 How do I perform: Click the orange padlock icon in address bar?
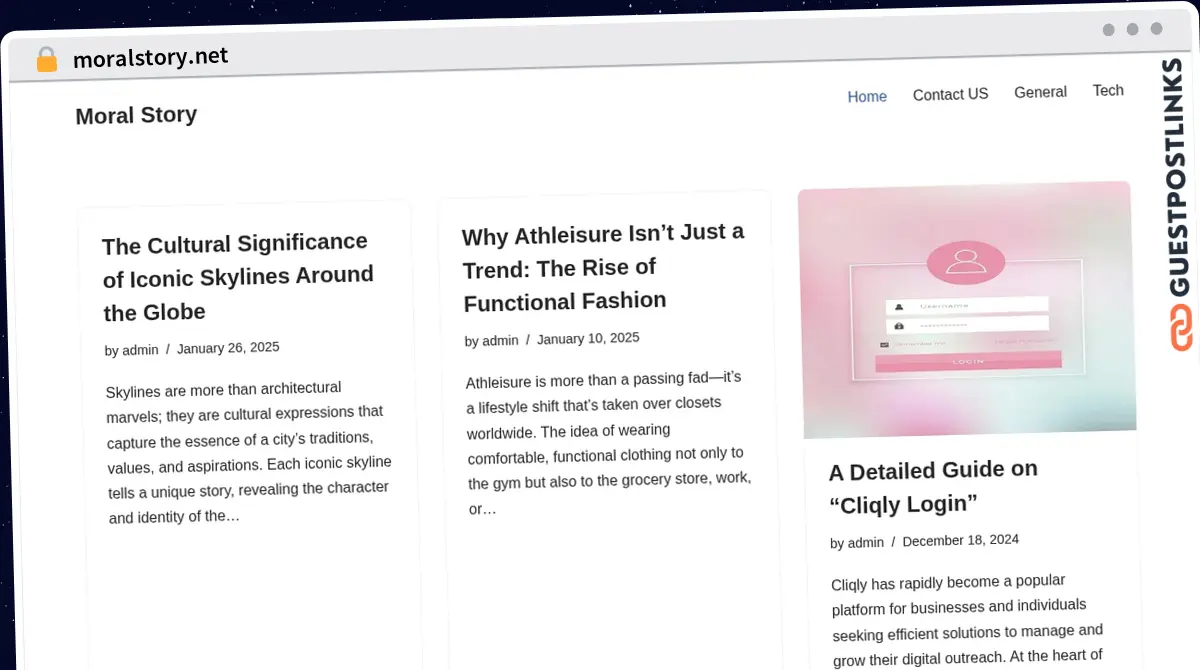pos(46,60)
